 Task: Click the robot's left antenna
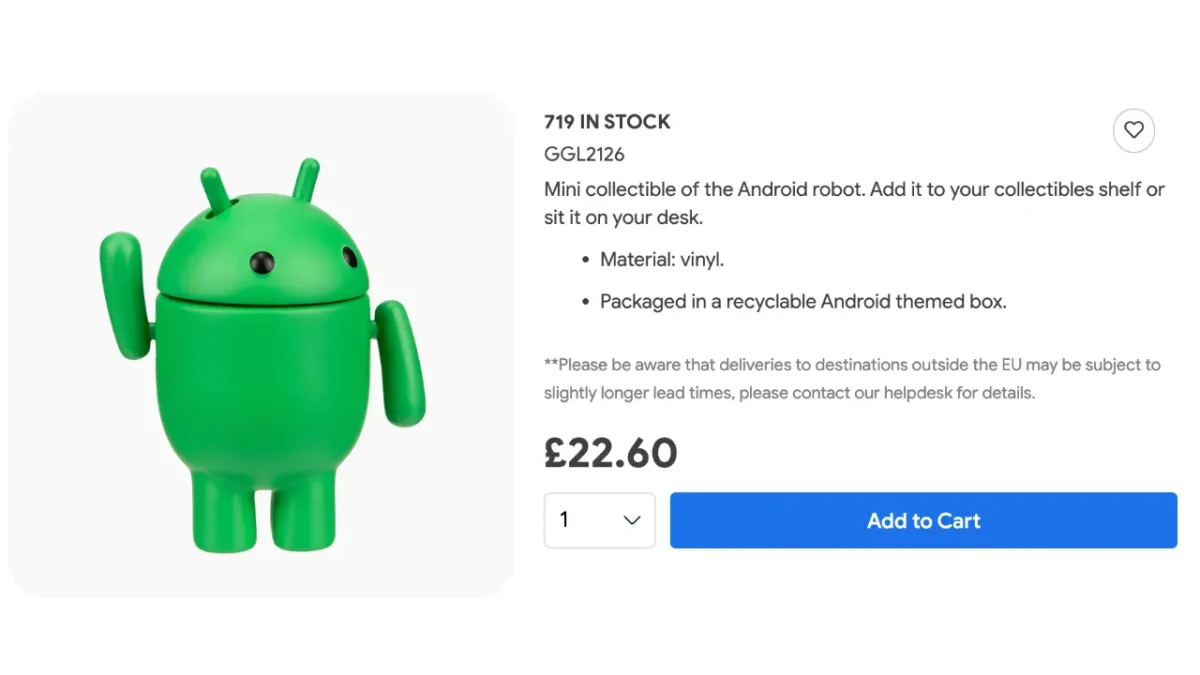pos(214,190)
